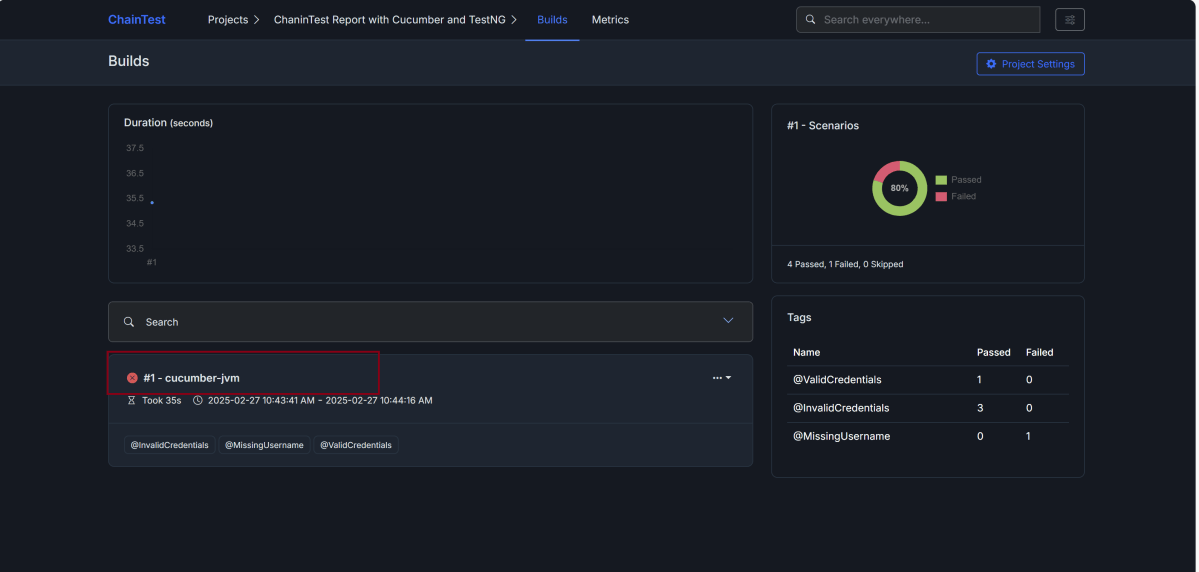Click the @InvalidCredentials tag chip
1199x572 pixels.
click(169, 445)
